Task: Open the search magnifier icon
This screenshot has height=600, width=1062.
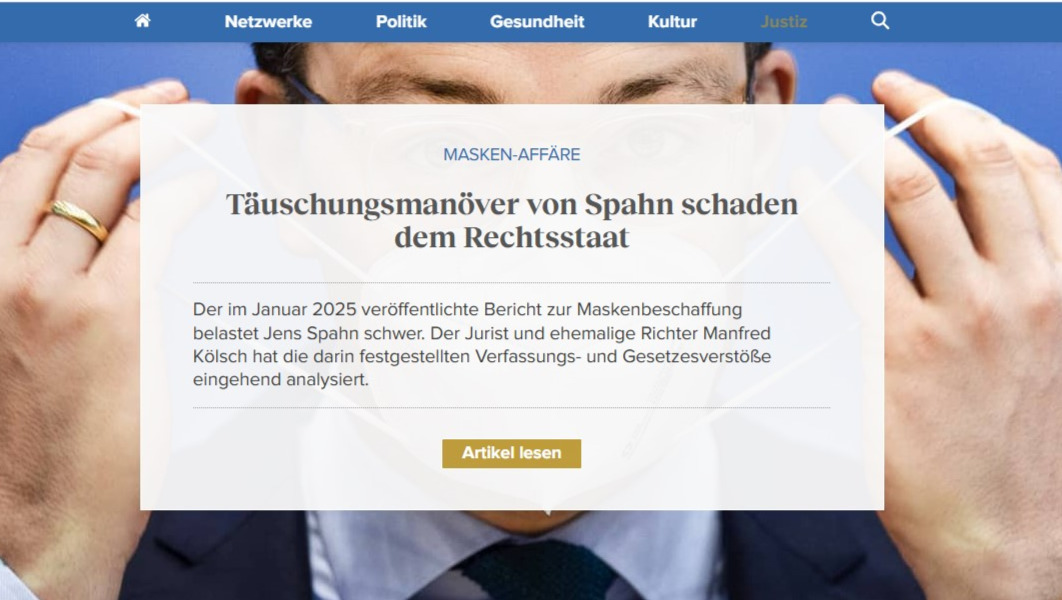Action: (880, 20)
